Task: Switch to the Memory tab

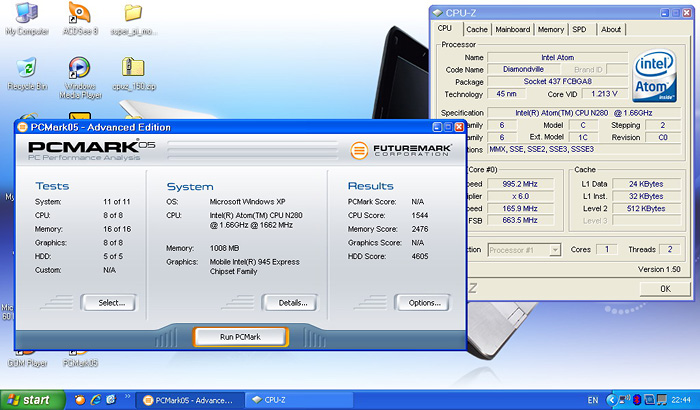Action: pos(550,29)
